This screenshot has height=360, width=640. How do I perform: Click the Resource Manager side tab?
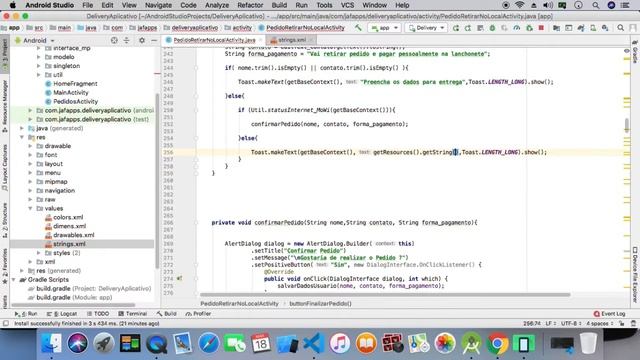point(5,106)
